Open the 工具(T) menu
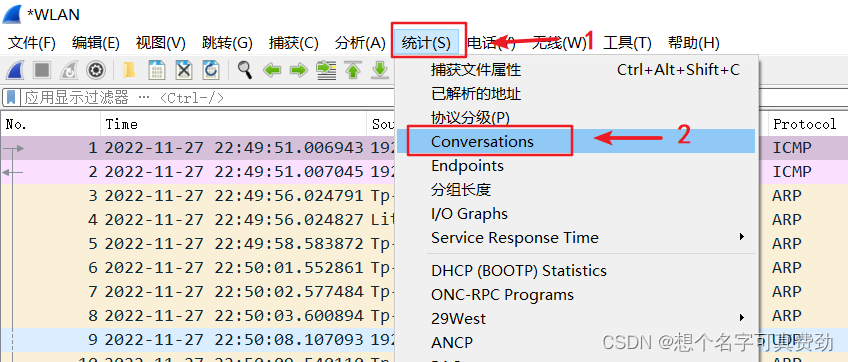The image size is (848, 362). pos(627,43)
